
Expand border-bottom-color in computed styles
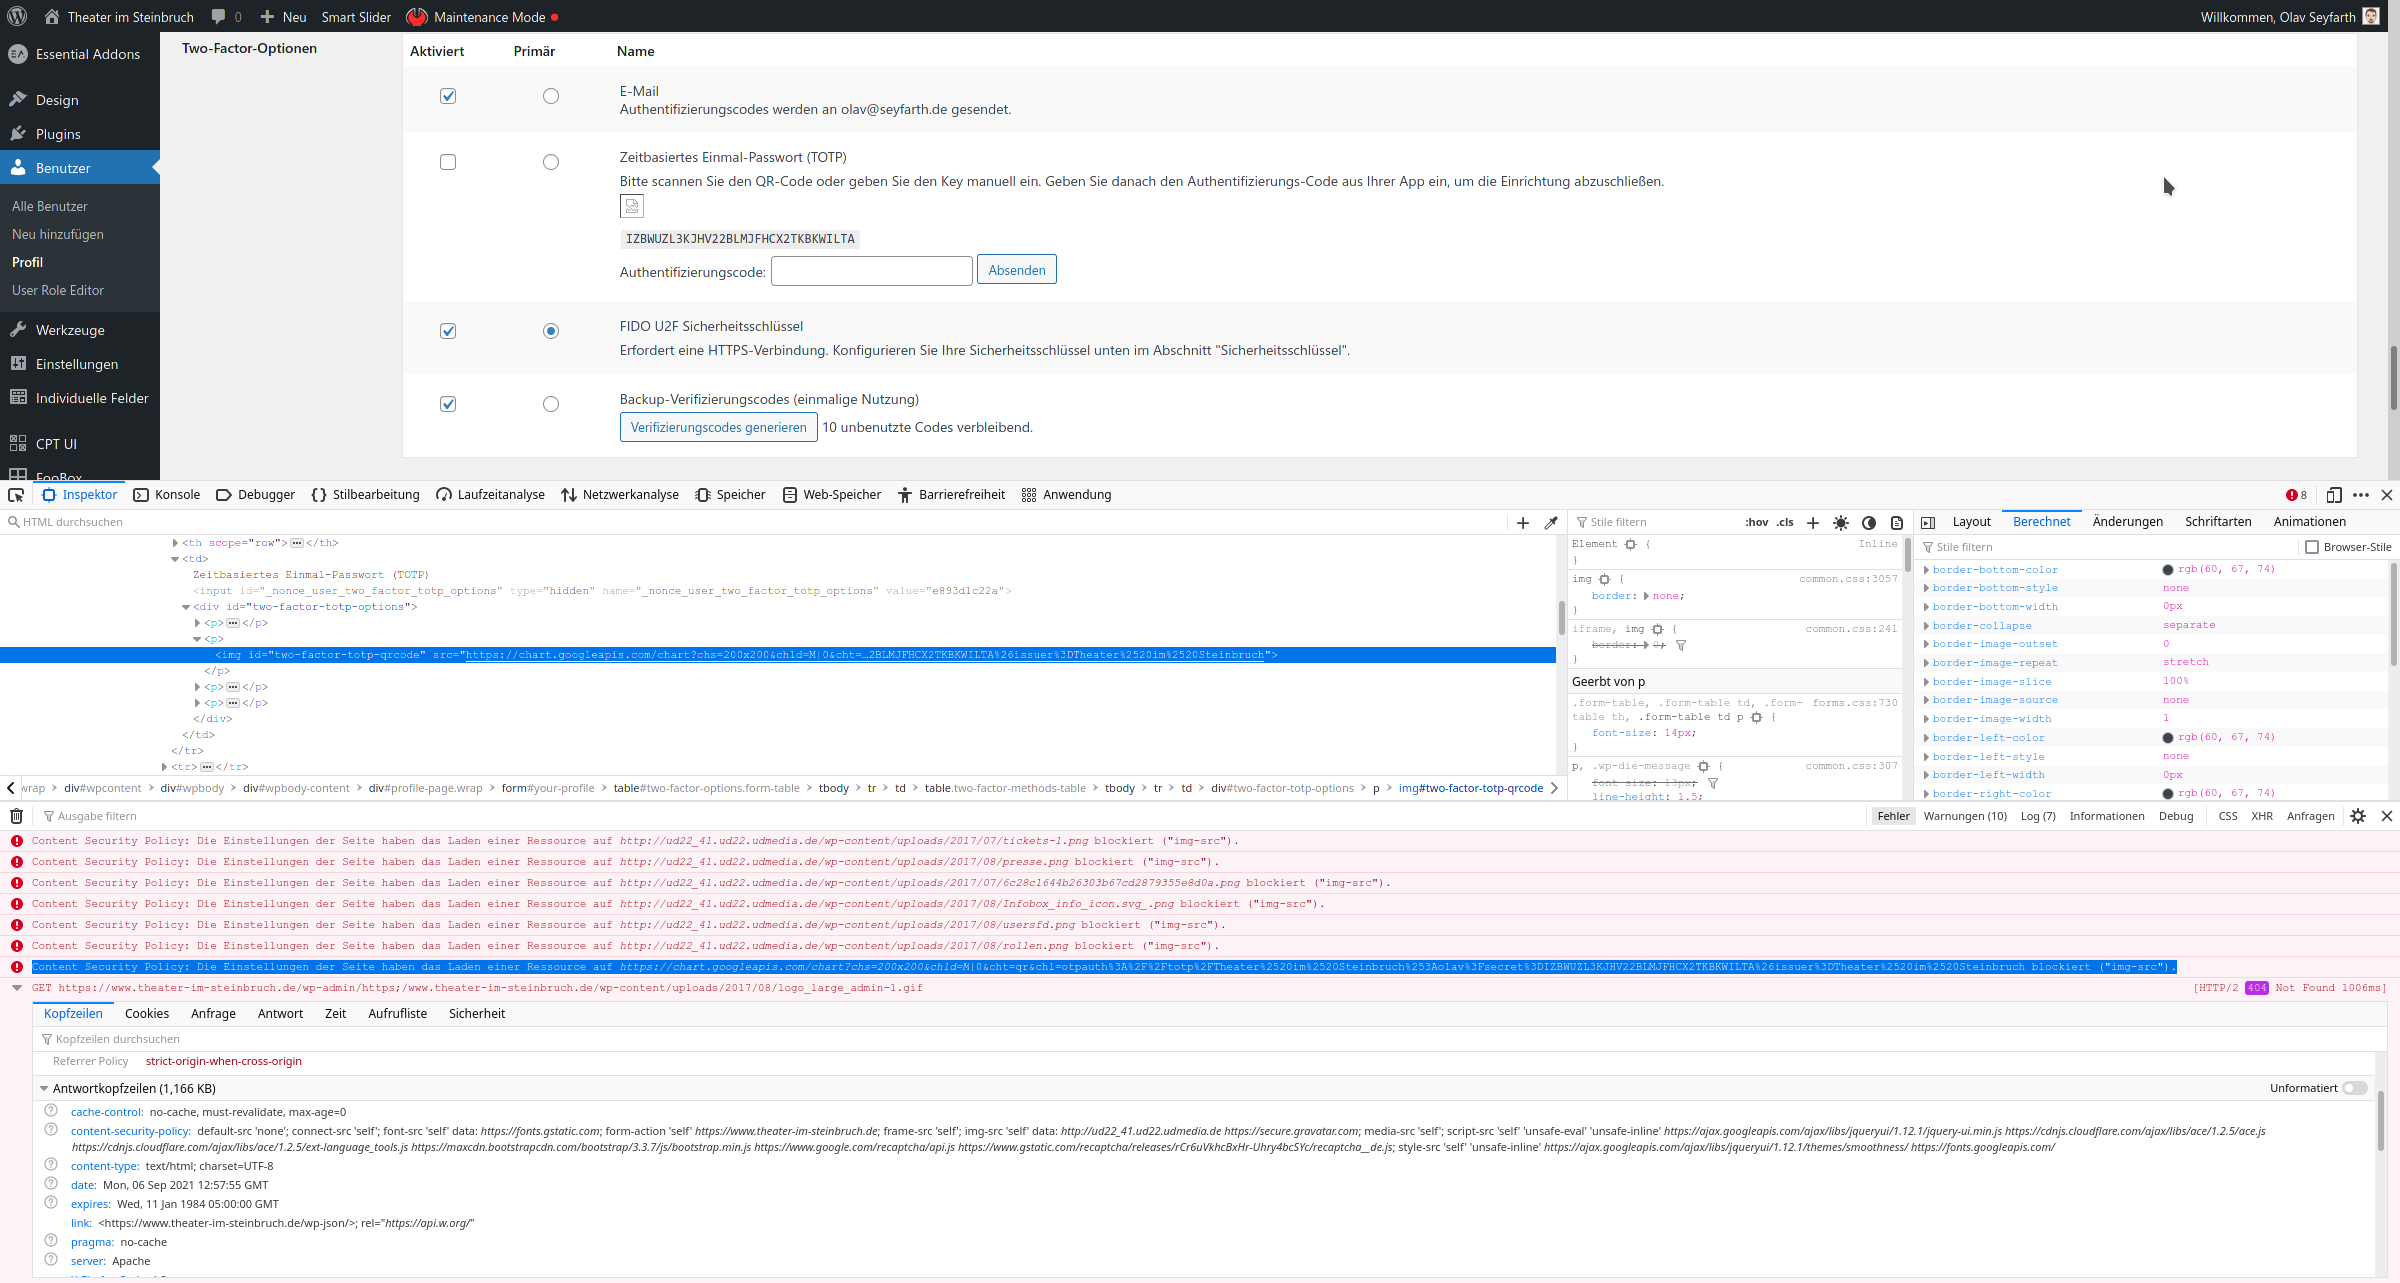pos(1926,569)
